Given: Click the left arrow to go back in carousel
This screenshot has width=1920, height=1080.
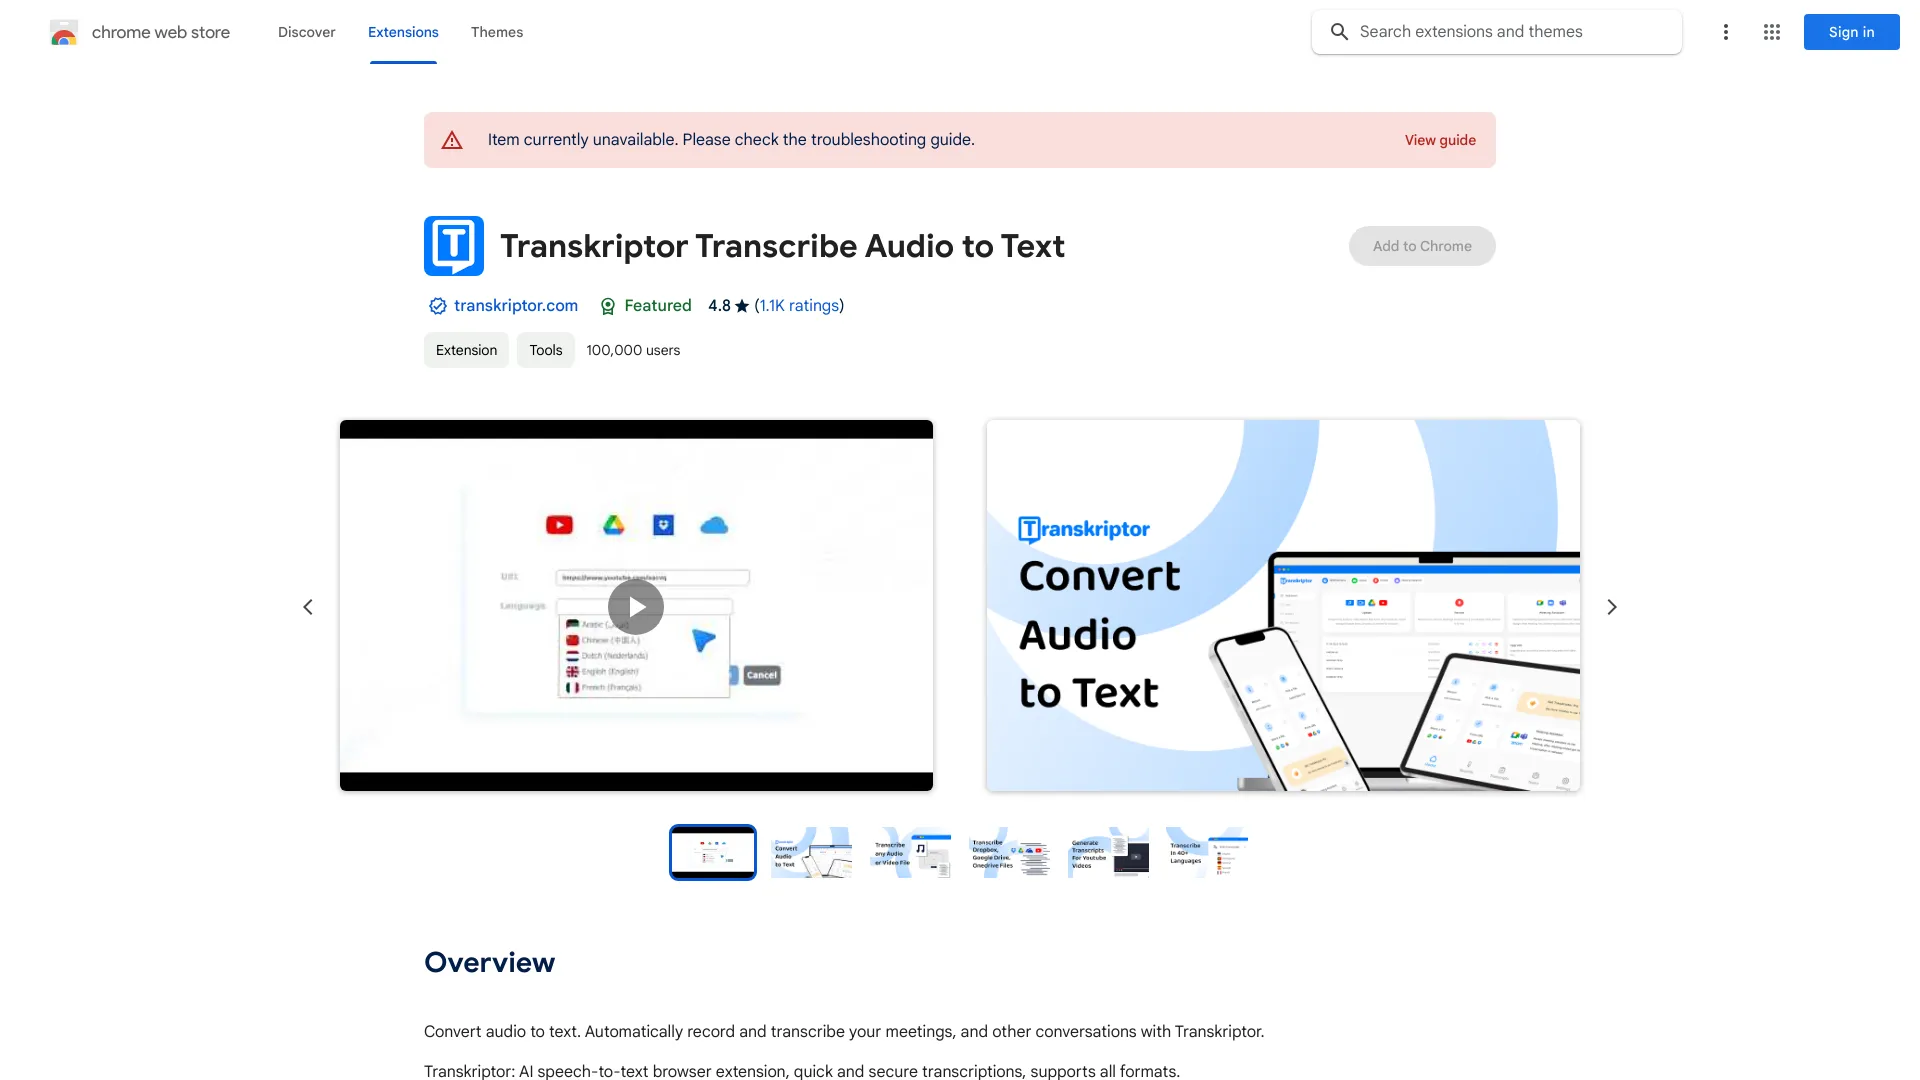Looking at the screenshot, I should (x=306, y=607).
